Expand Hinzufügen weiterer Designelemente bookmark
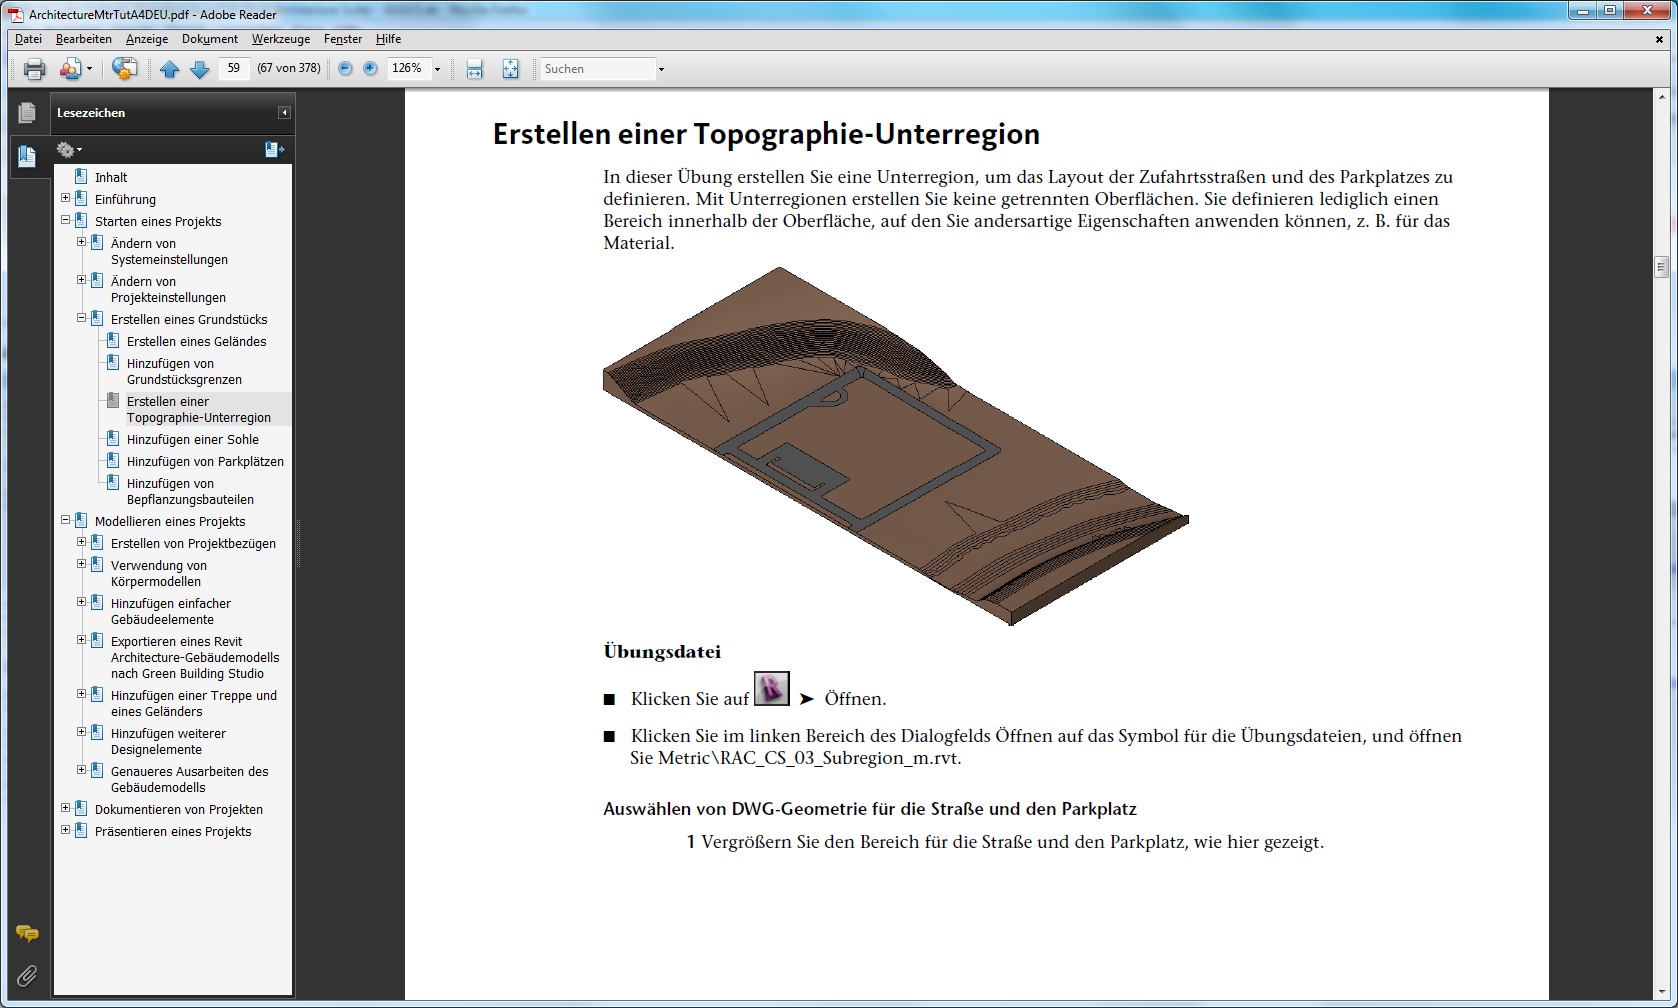The width and height of the screenshot is (1678, 1008). coord(82,732)
